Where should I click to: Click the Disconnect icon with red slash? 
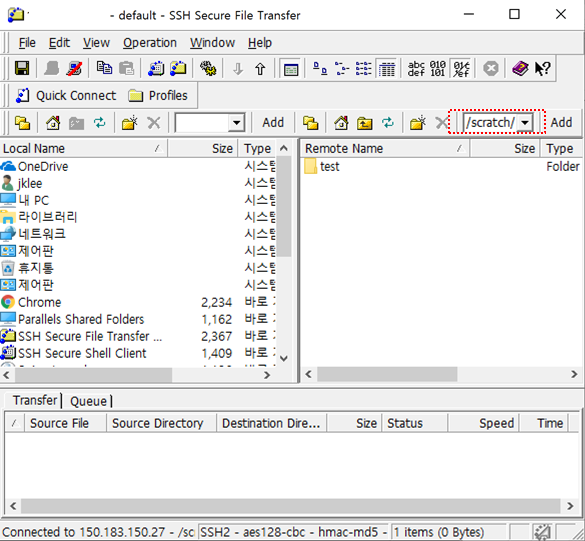pyautogui.click(x=74, y=68)
